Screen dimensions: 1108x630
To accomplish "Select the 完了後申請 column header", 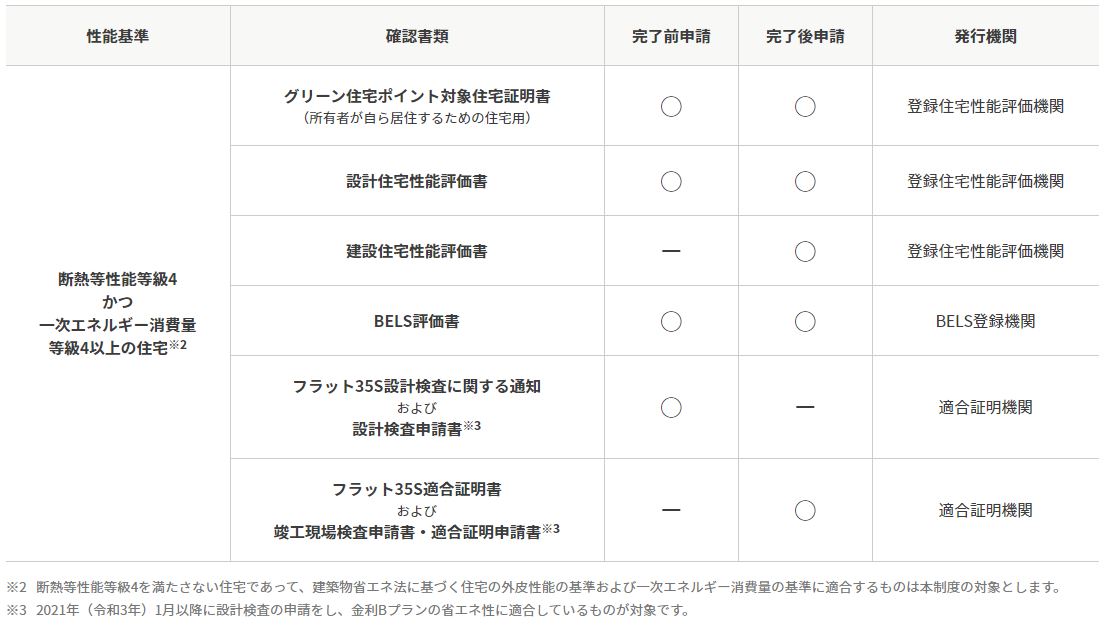I will [805, 36].
